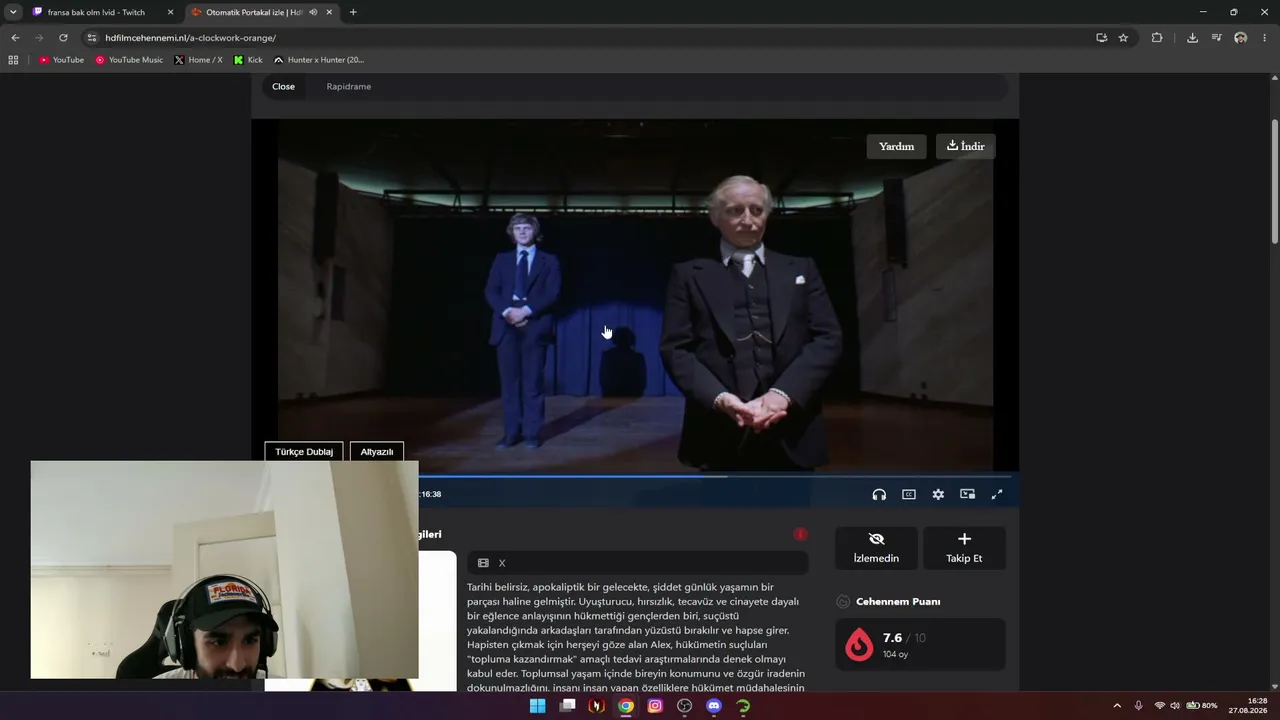Open the Extensions puzzle icon
The width and height of the screenshot is (1280, 720).
(x=1157, y=38)
